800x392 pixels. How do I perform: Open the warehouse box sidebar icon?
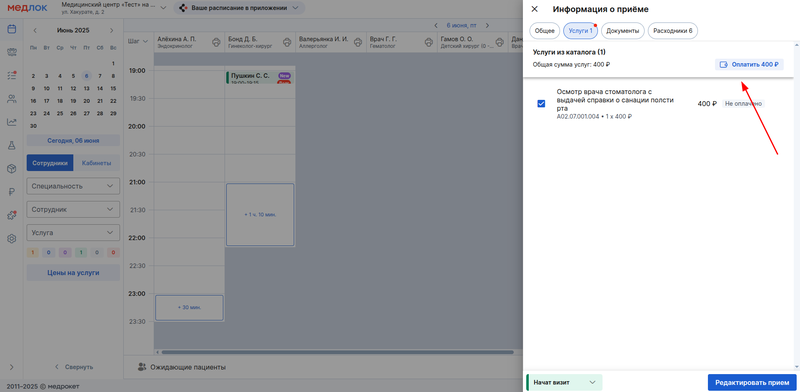[x=11, y=168]
